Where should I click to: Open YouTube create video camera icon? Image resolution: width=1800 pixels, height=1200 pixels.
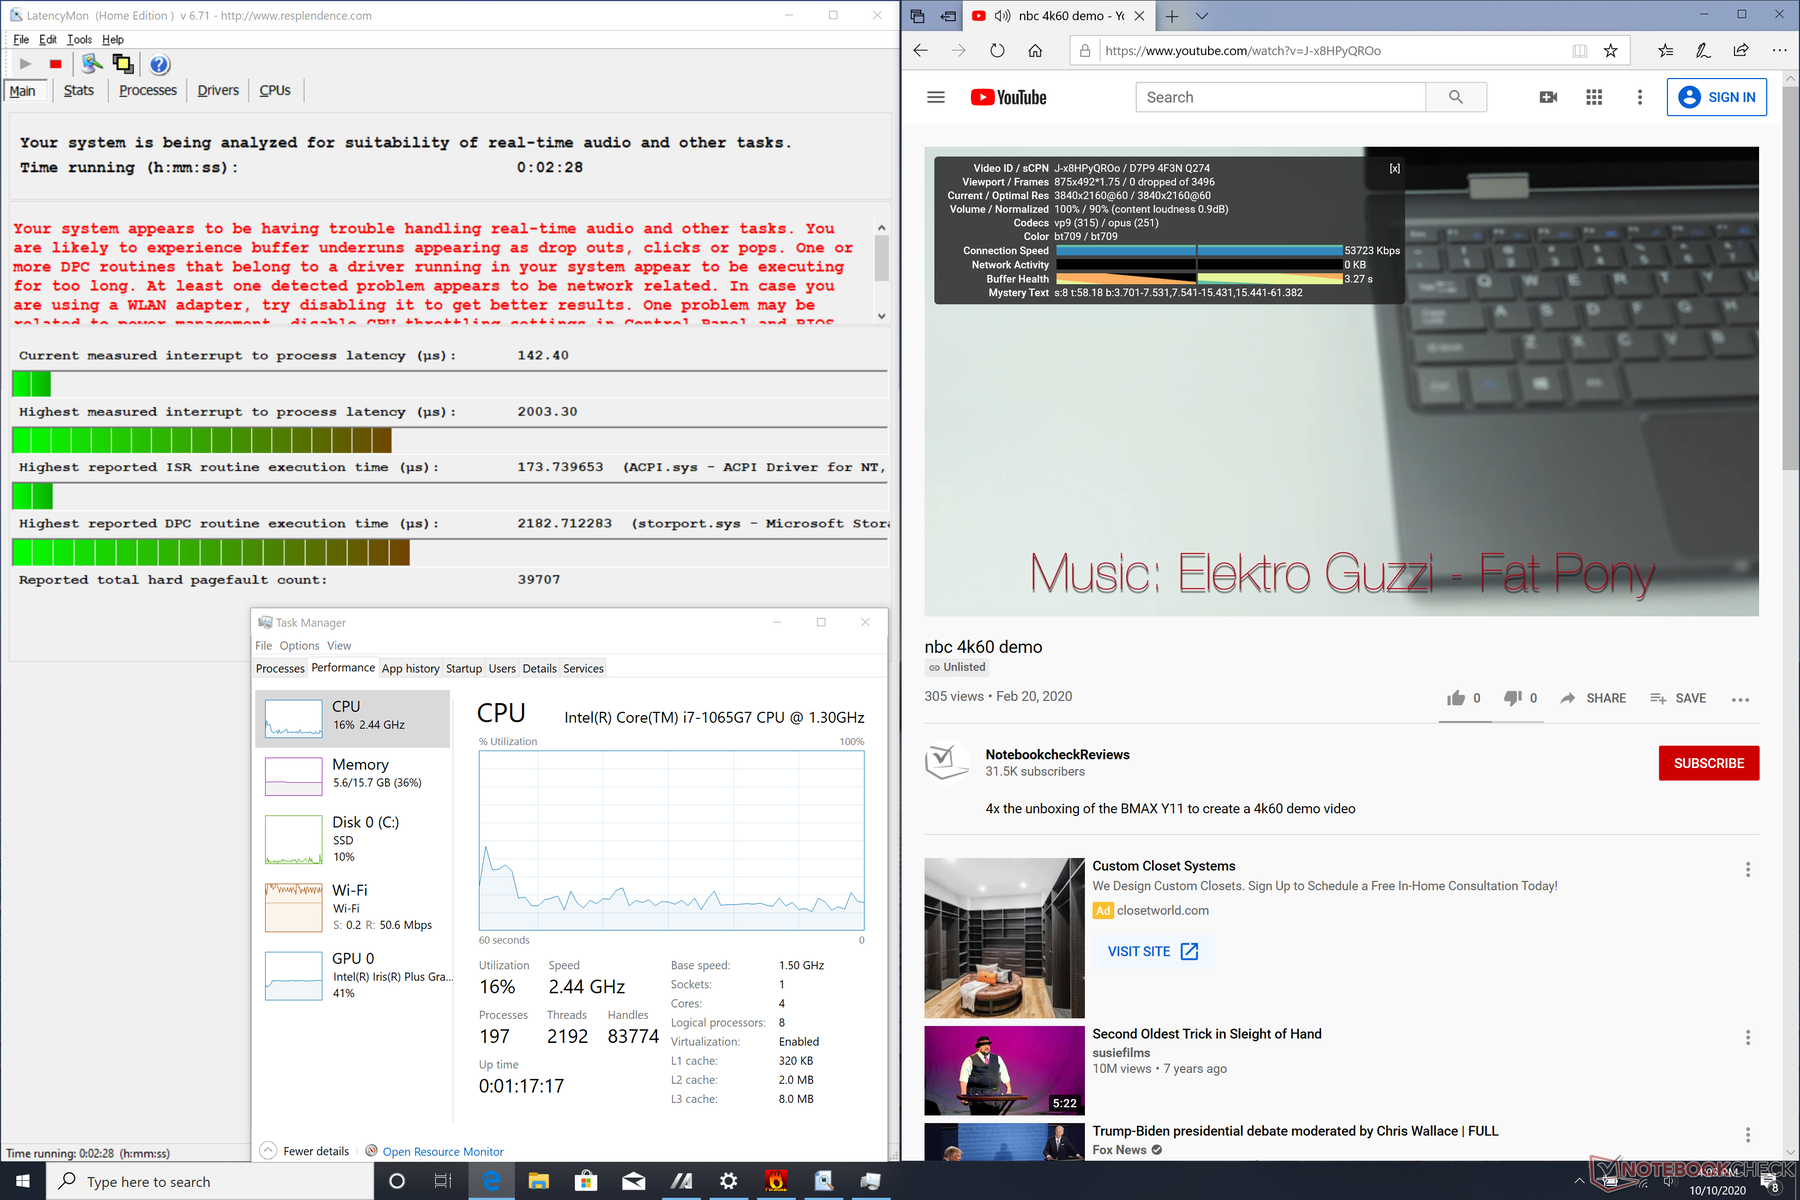pyautogui.click(x=1548, y=97)
